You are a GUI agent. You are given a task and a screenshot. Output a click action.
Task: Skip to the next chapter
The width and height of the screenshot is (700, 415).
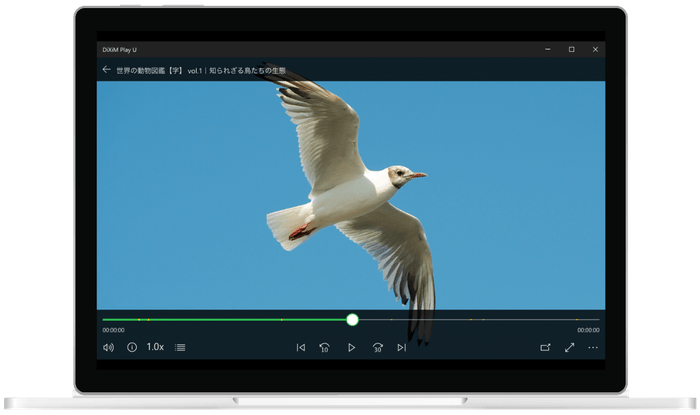click(401, 347)
